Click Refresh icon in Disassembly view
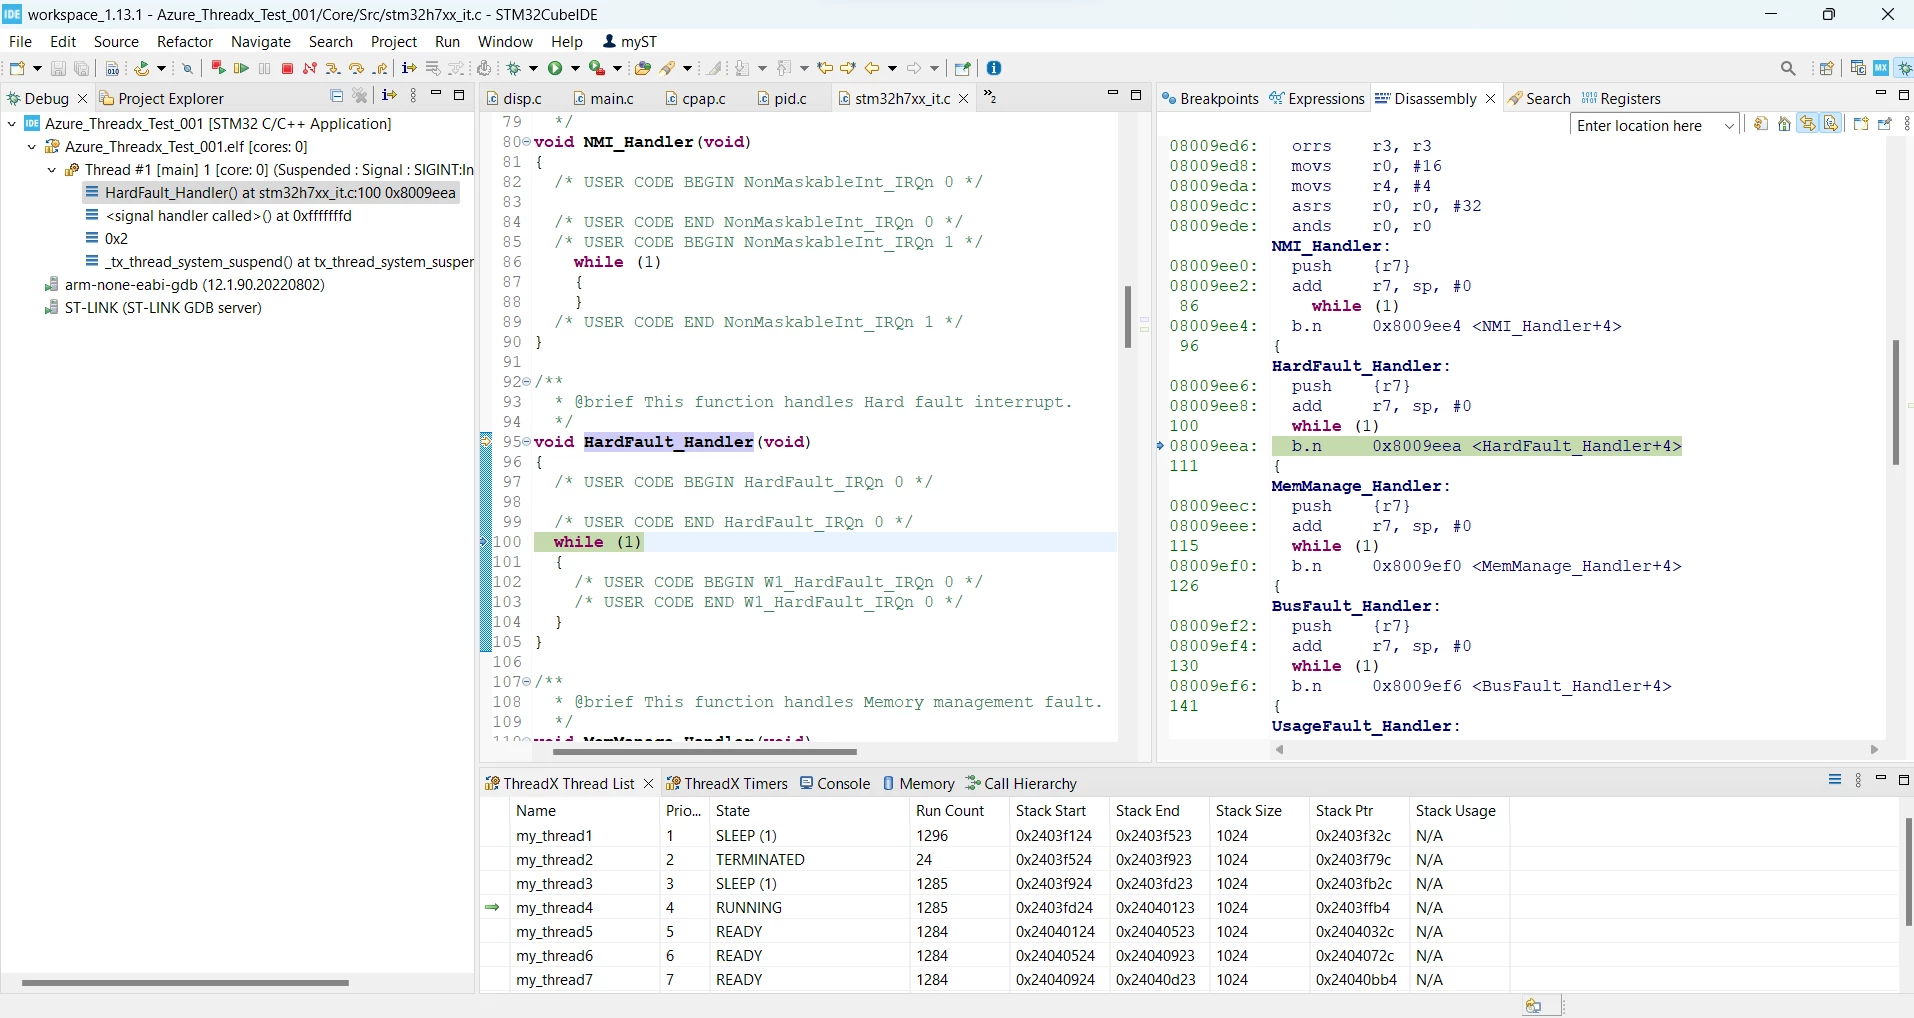 1761,124
